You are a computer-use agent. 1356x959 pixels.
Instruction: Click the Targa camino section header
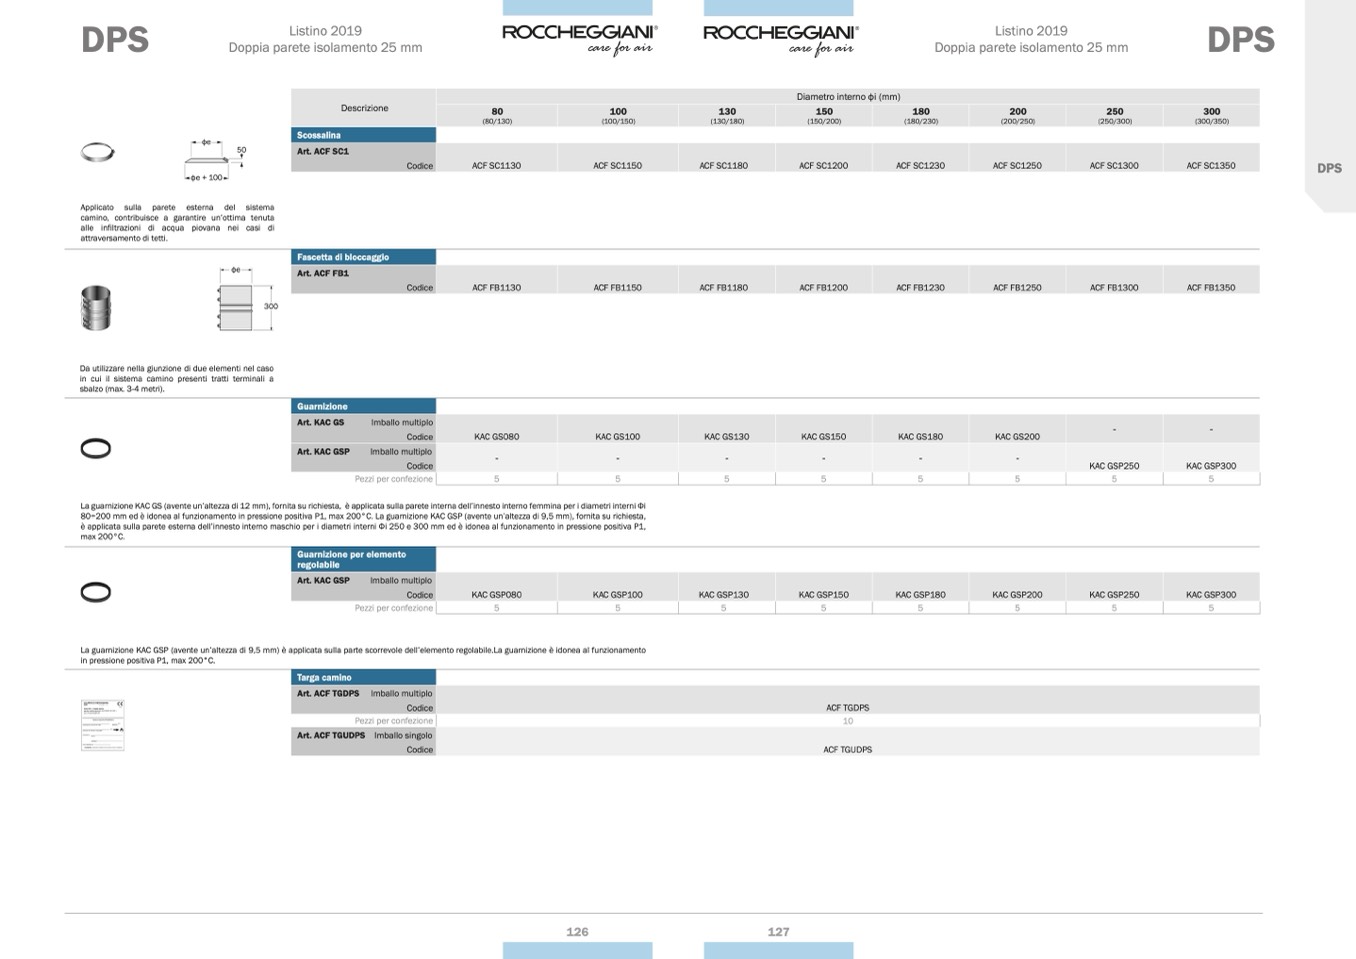coord(363,677)
